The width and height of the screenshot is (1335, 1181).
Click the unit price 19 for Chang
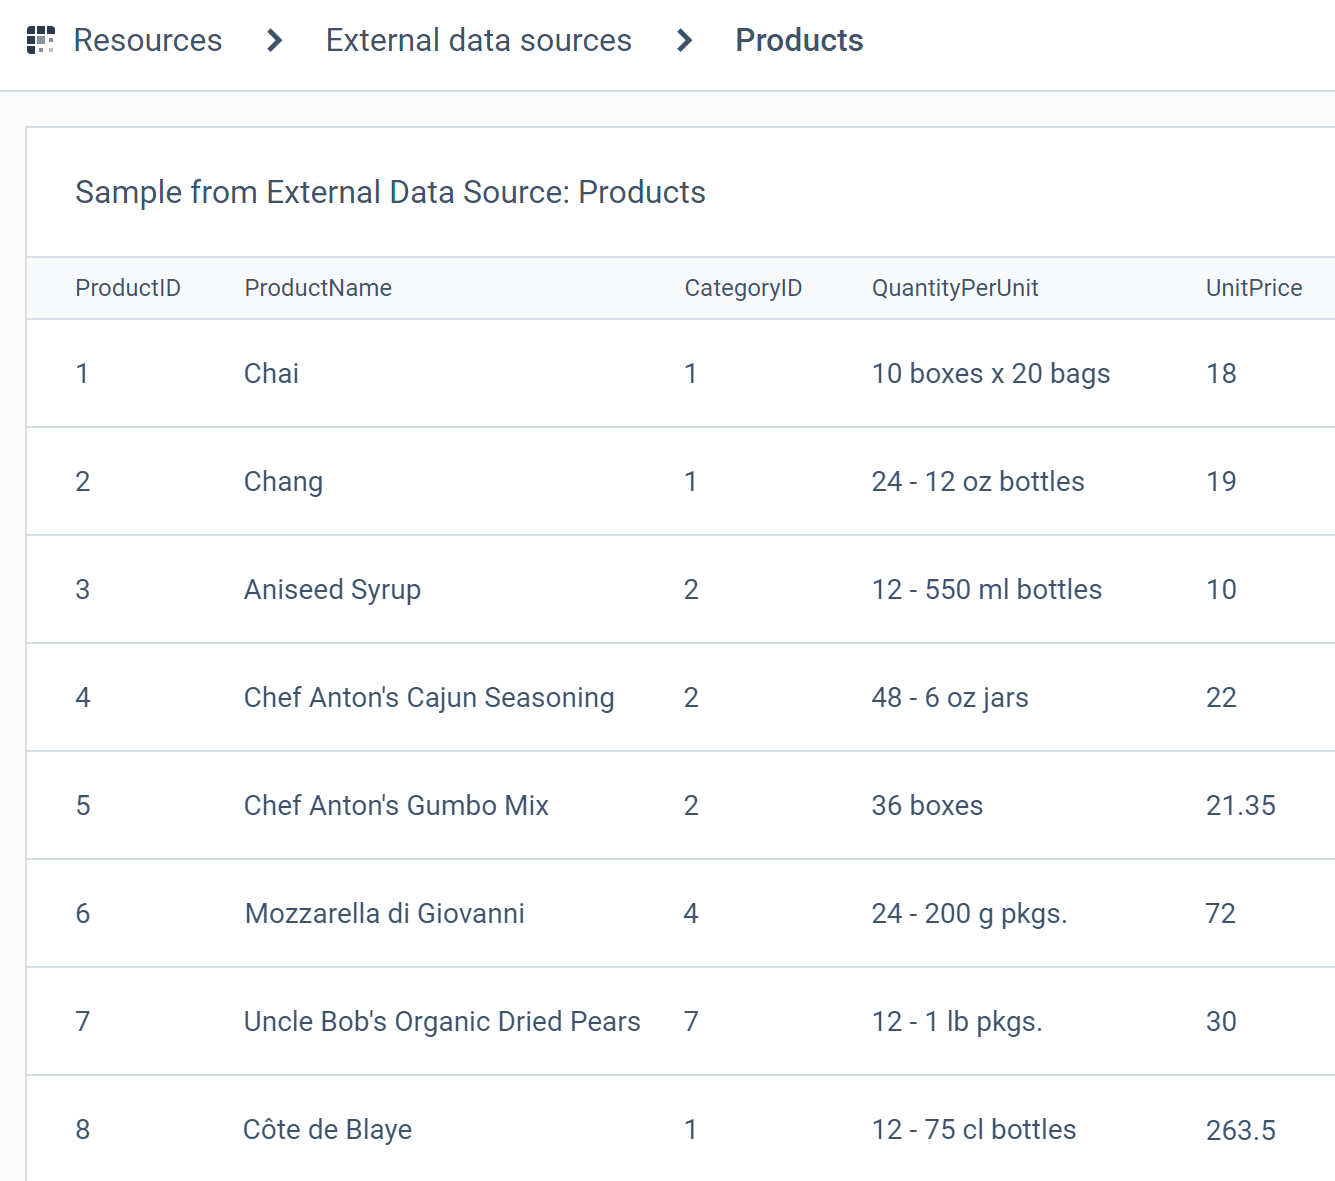pyautogui.click(x=1221, y=481)
